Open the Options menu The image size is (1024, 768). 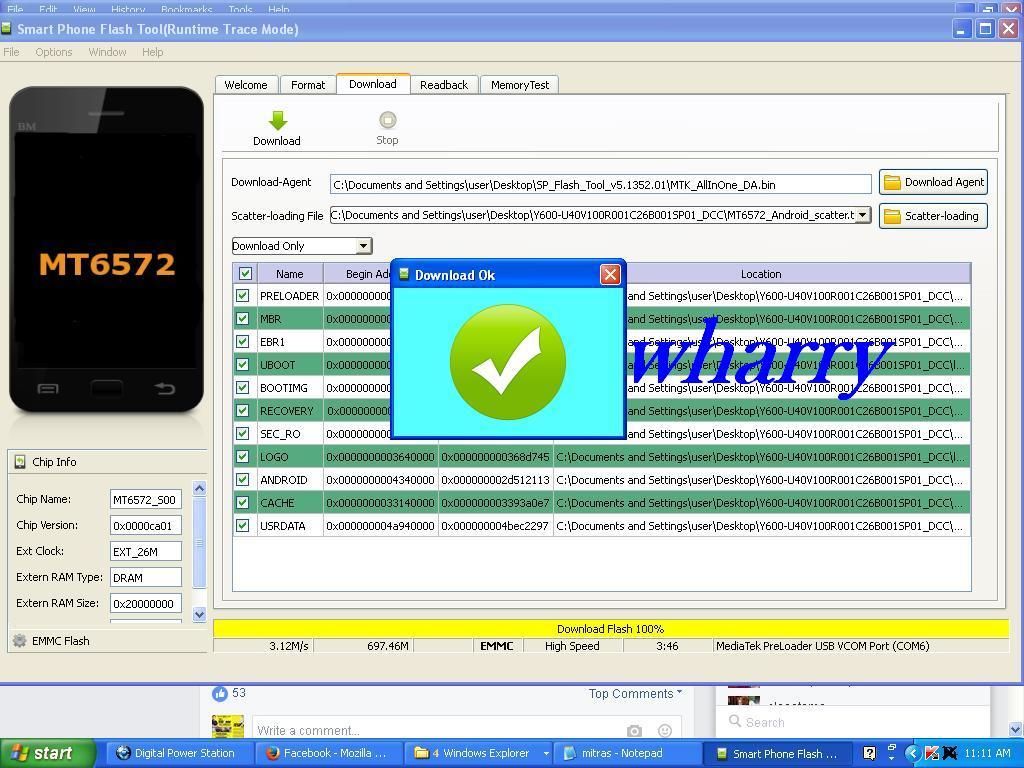pos(53,52)
